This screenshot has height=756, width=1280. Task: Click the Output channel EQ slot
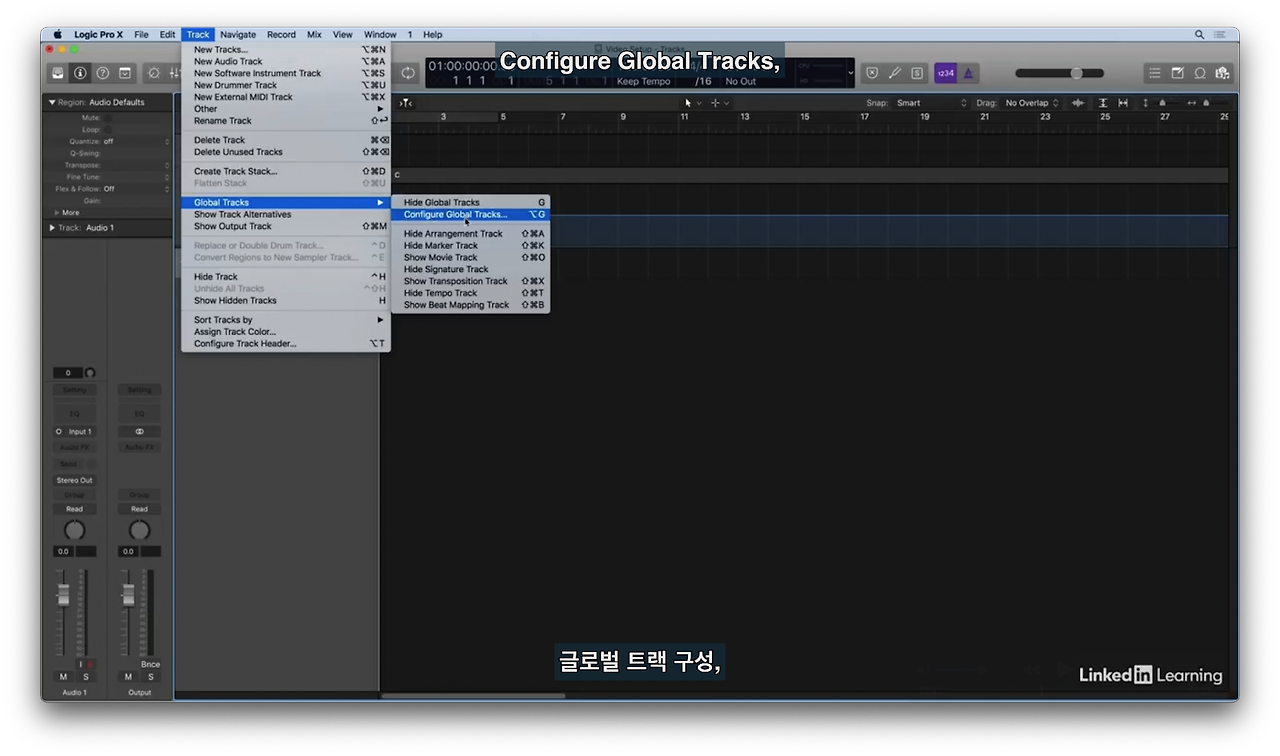(140, 414)
